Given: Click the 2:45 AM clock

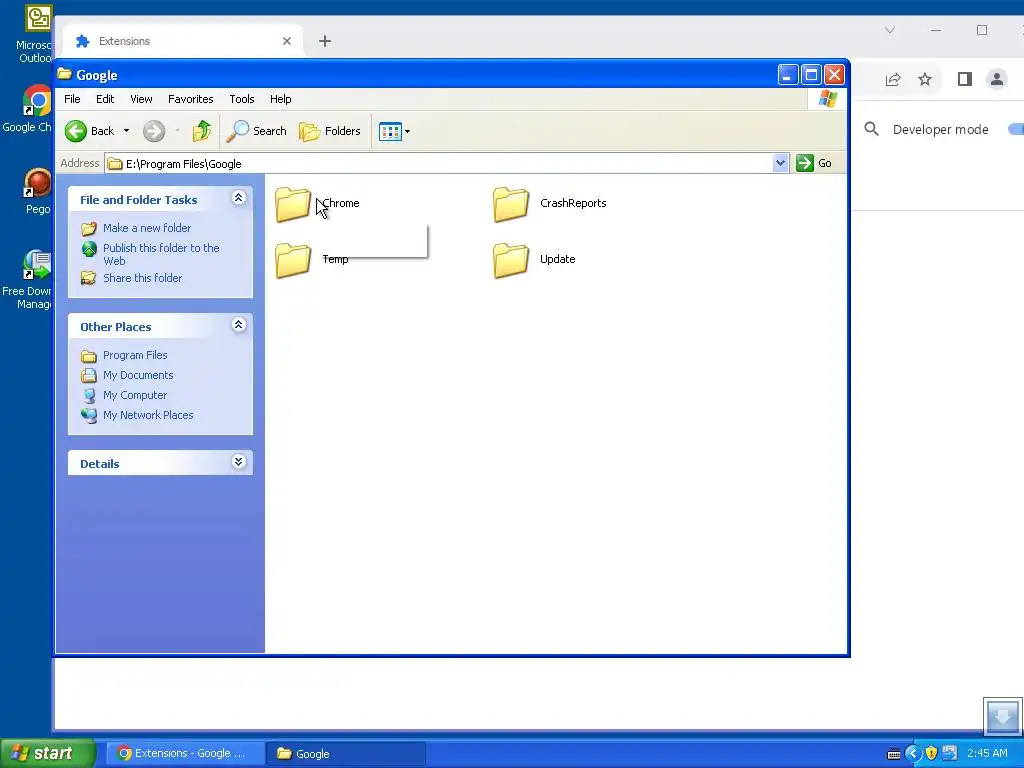Looking at the screenshot, I should [x=987, y=754].
